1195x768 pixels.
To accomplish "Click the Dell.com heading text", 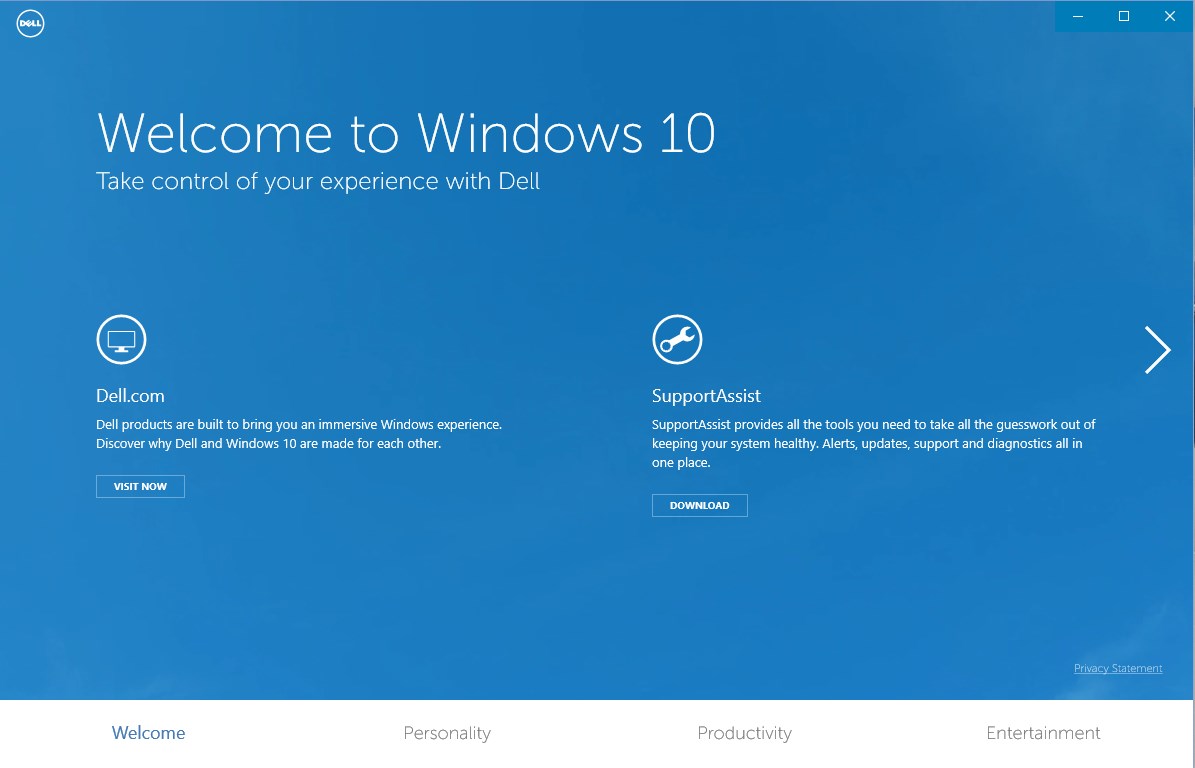I will pyautogui.click(x=130, y=395).
